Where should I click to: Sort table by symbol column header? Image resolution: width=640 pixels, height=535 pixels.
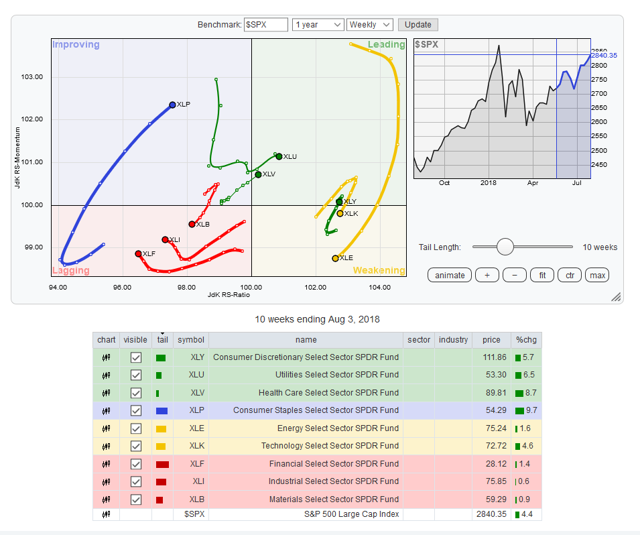click(x=191, y=340)
